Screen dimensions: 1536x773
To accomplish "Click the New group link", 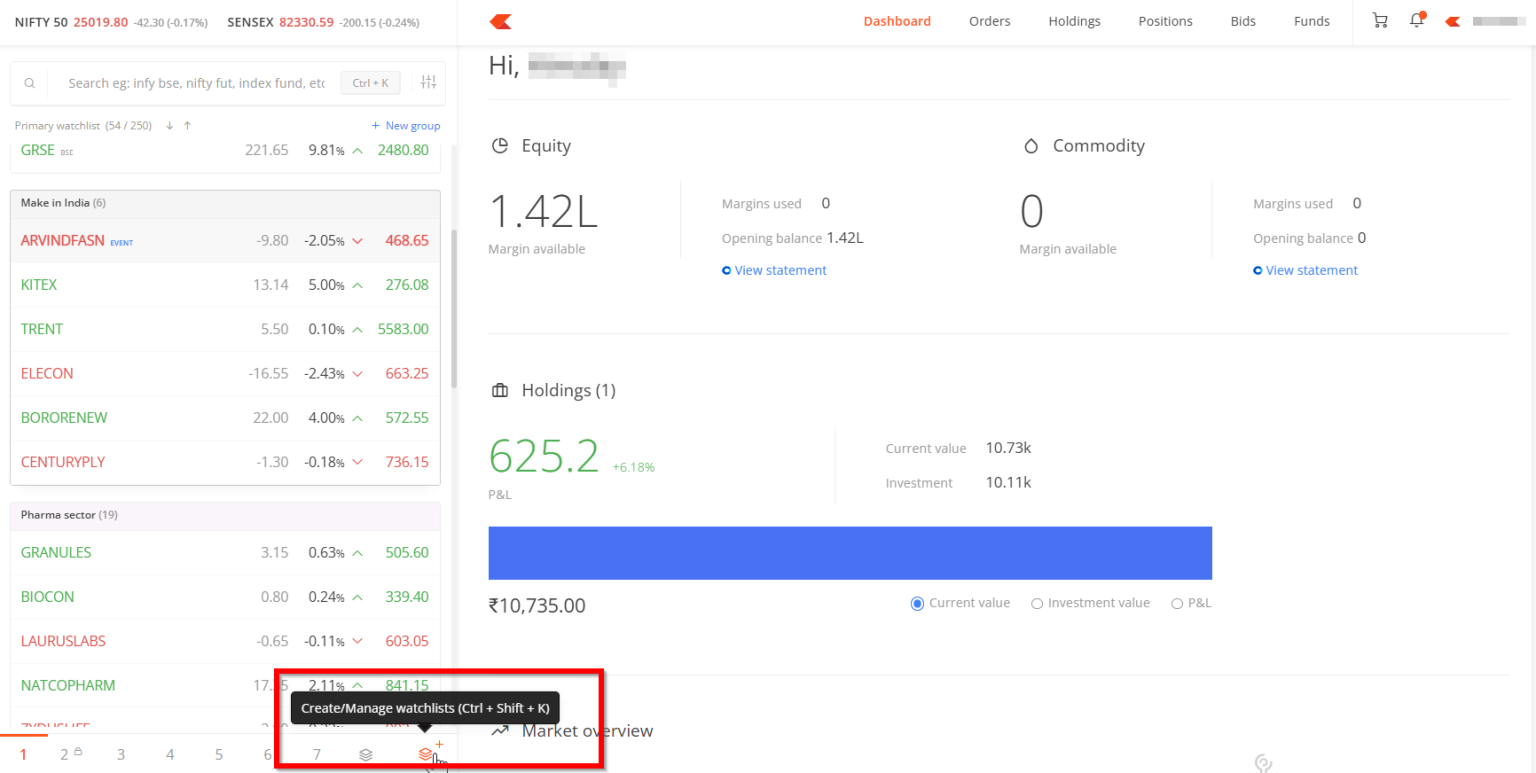I will (406, 125).
